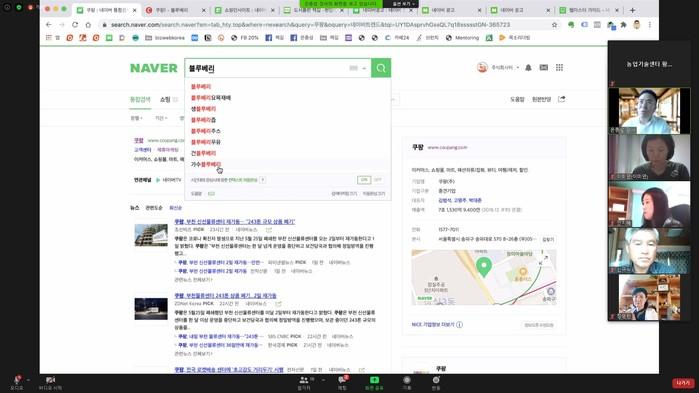Bookmark this page with the star icon
The image size is (699, 393).
(x=554, y=25)
